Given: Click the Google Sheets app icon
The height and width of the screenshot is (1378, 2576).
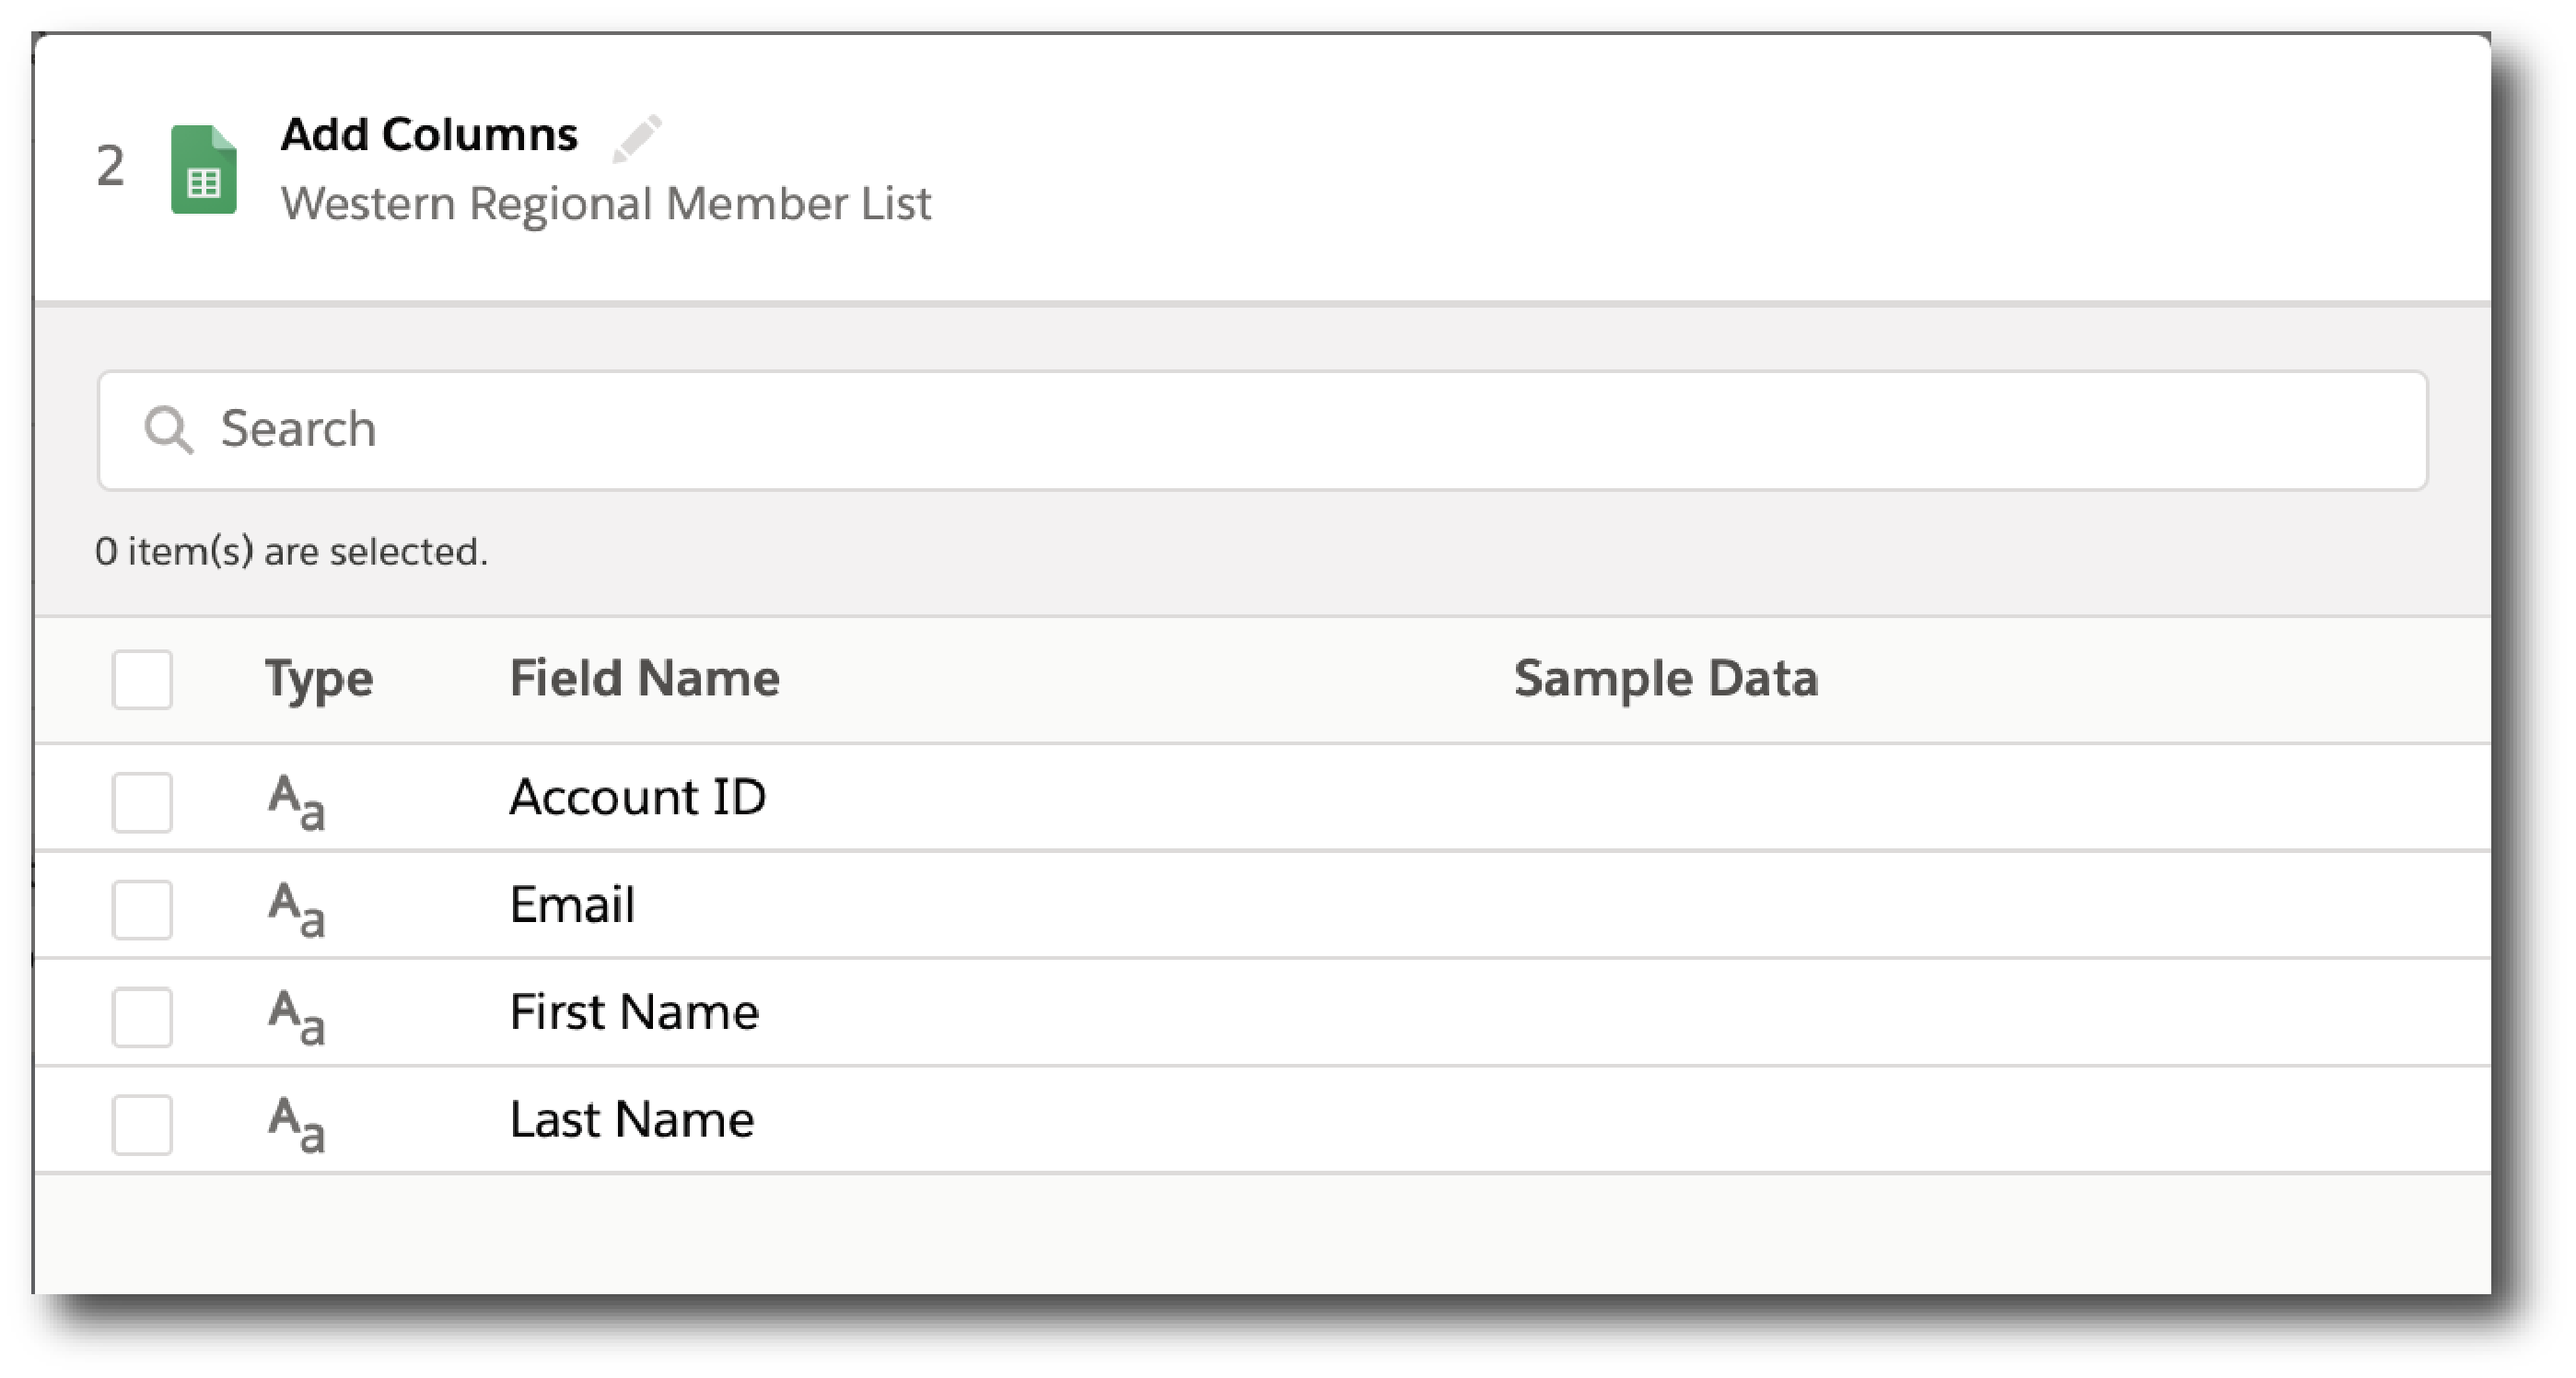Looking at the screenshot, I should coord(204,170).
